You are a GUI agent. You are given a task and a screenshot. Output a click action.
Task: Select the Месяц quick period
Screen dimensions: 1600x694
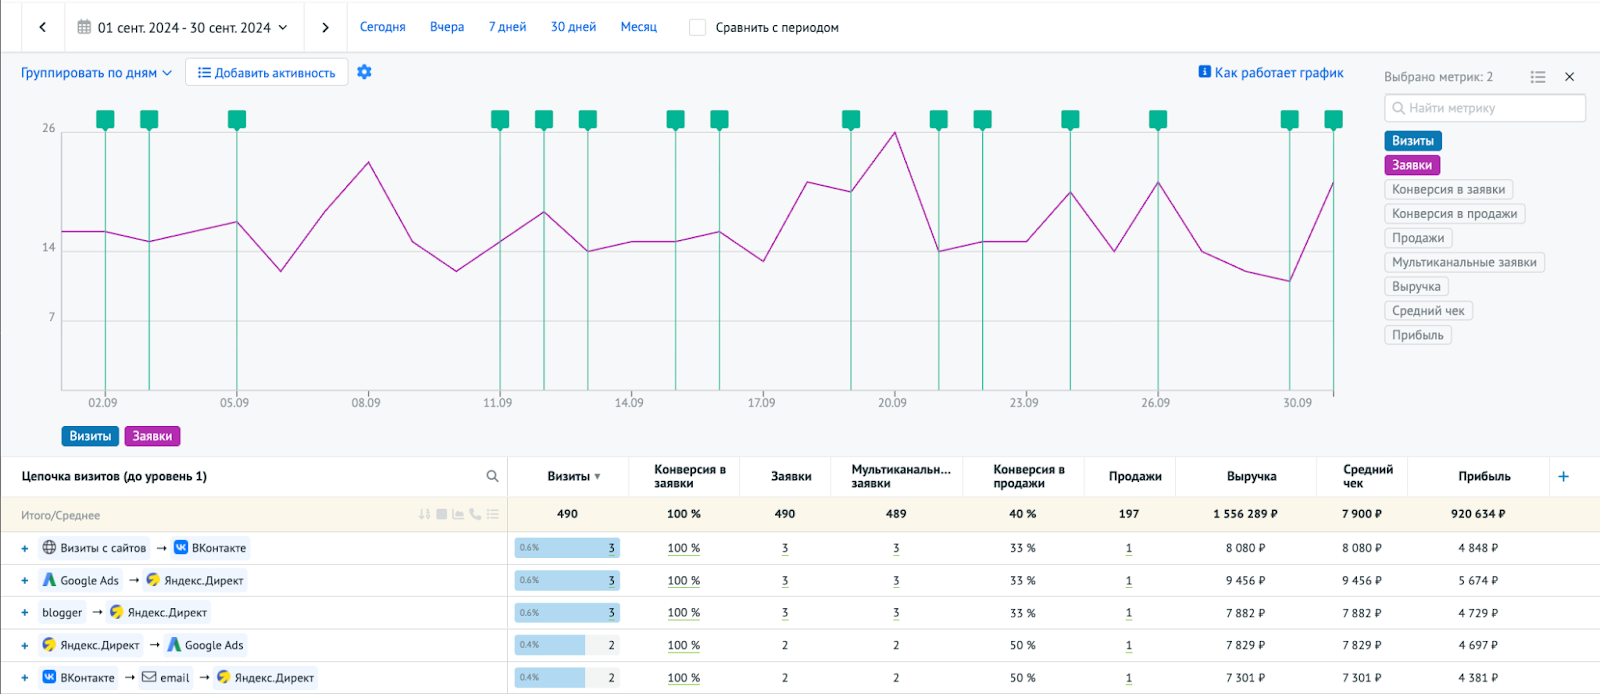point(638,27)
